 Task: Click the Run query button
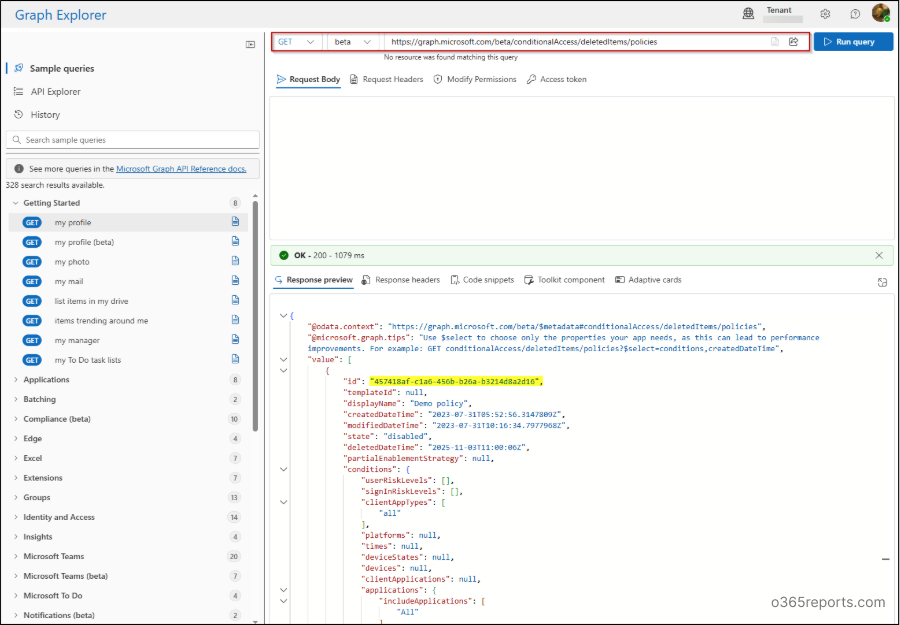coord(853,42)
